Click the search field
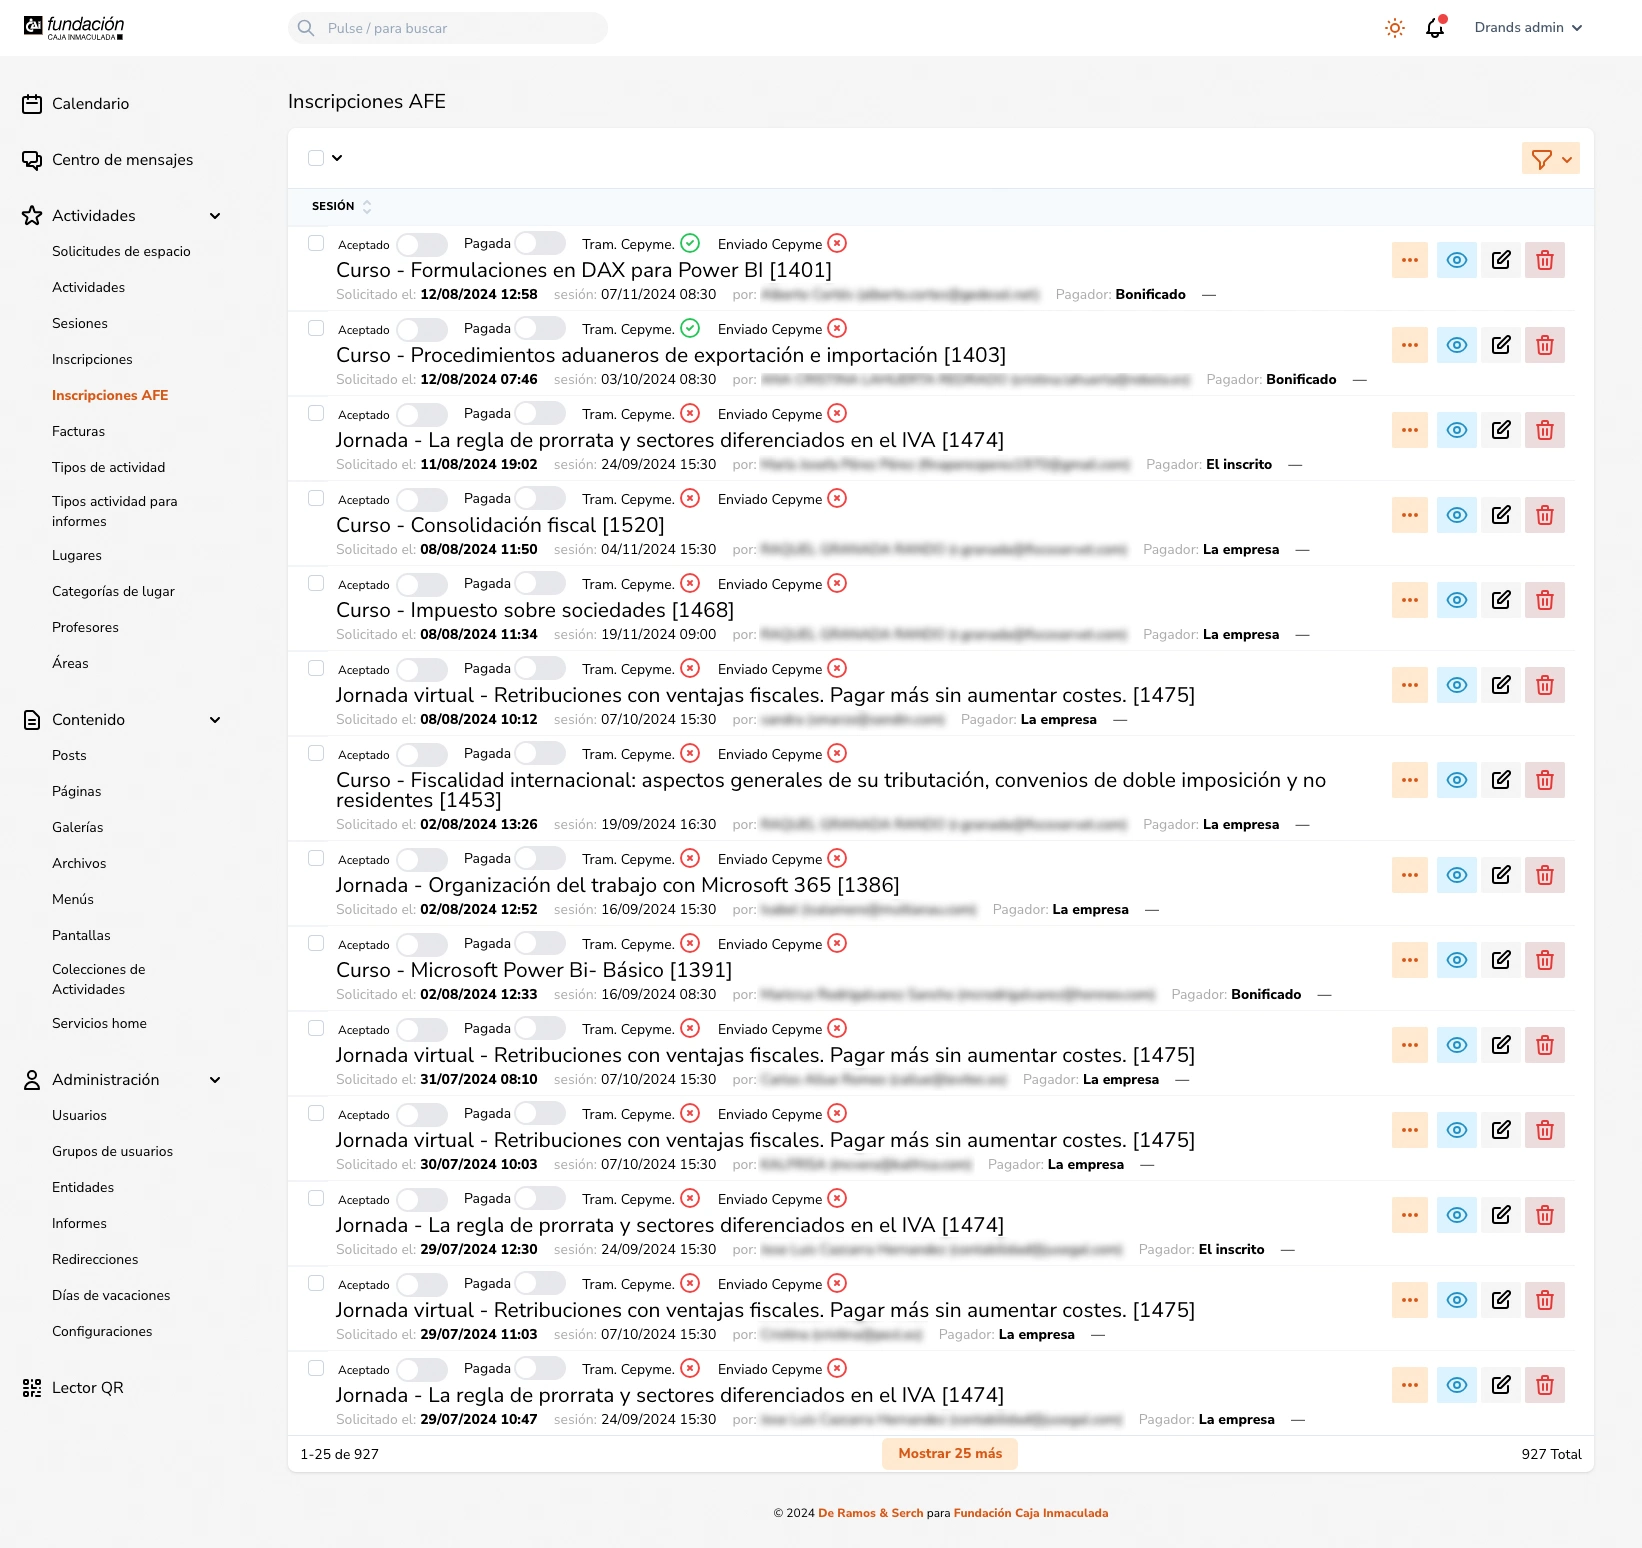The image size is (1642, 1548). [x=448, y=28]
